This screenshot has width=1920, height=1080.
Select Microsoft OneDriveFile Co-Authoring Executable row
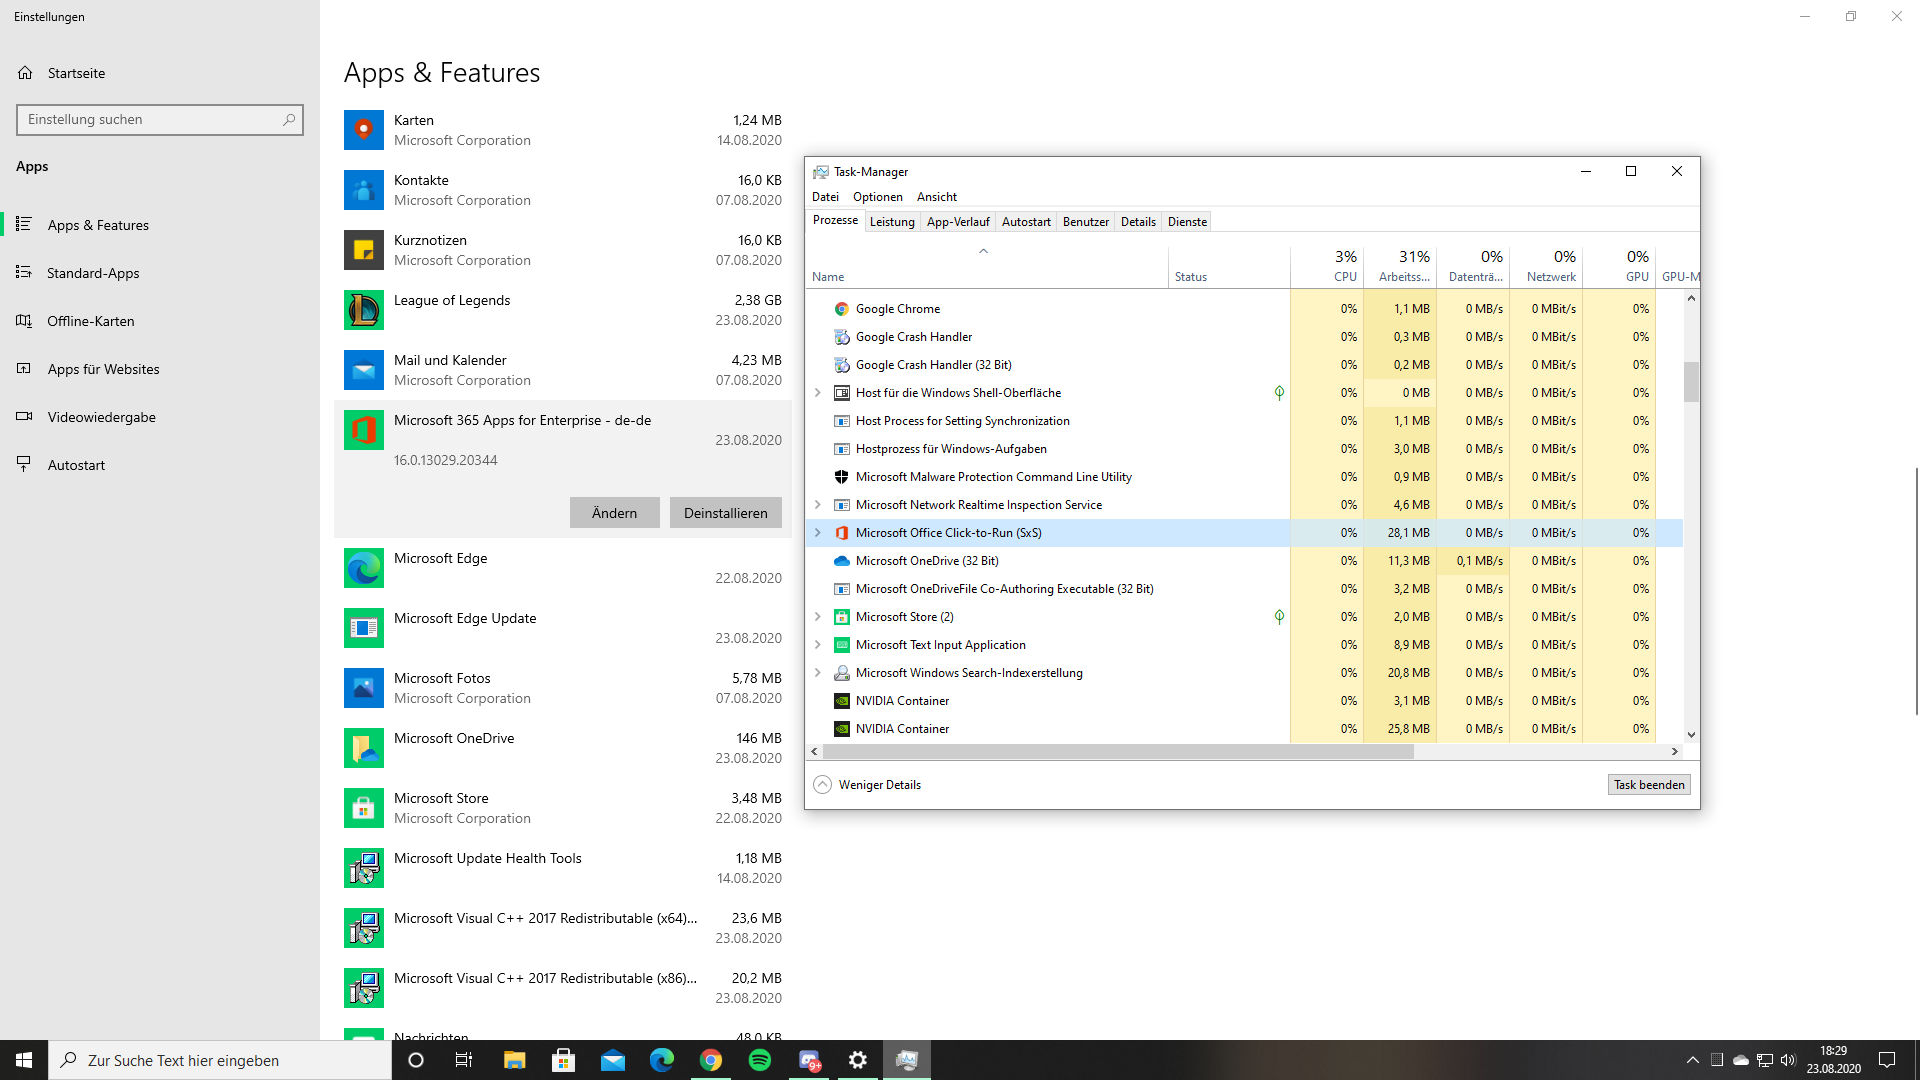pyautogui.click(x=1244, y=589)
